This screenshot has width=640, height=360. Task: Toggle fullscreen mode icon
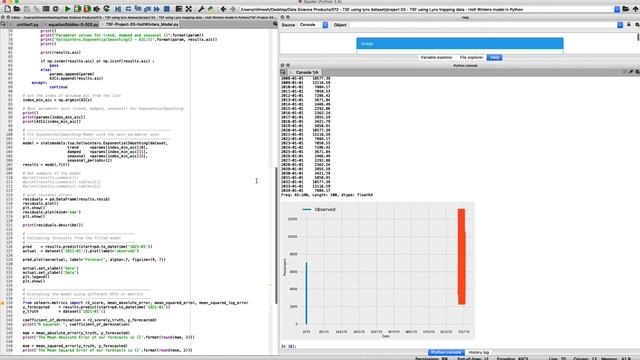[189, 9]
